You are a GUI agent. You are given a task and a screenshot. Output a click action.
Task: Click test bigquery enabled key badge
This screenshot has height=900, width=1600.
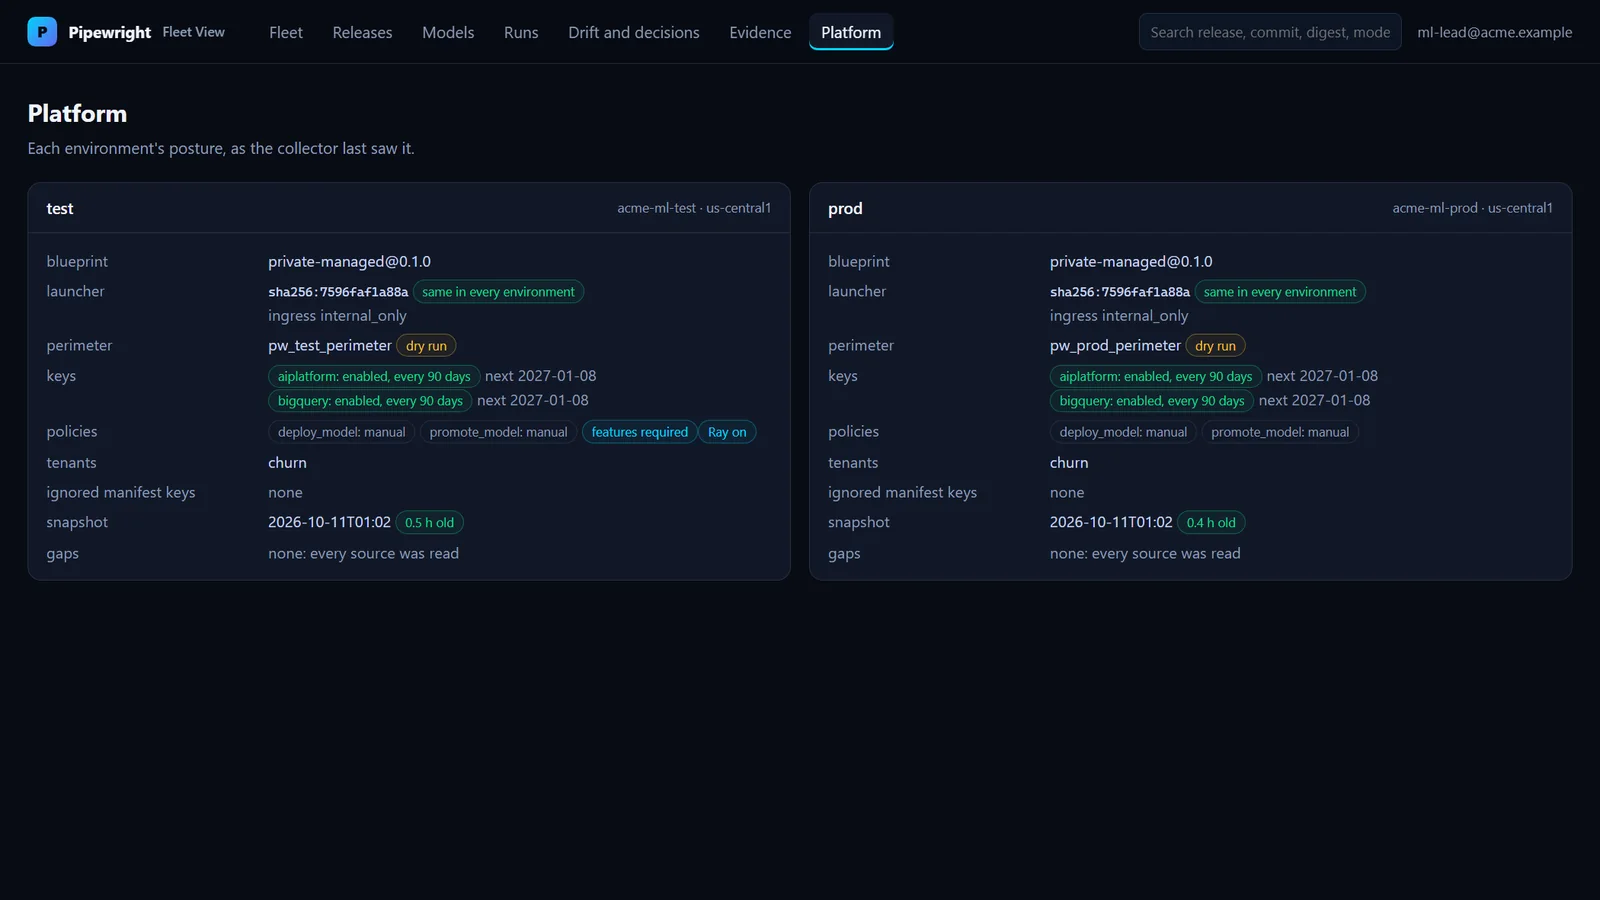[370, 401]
